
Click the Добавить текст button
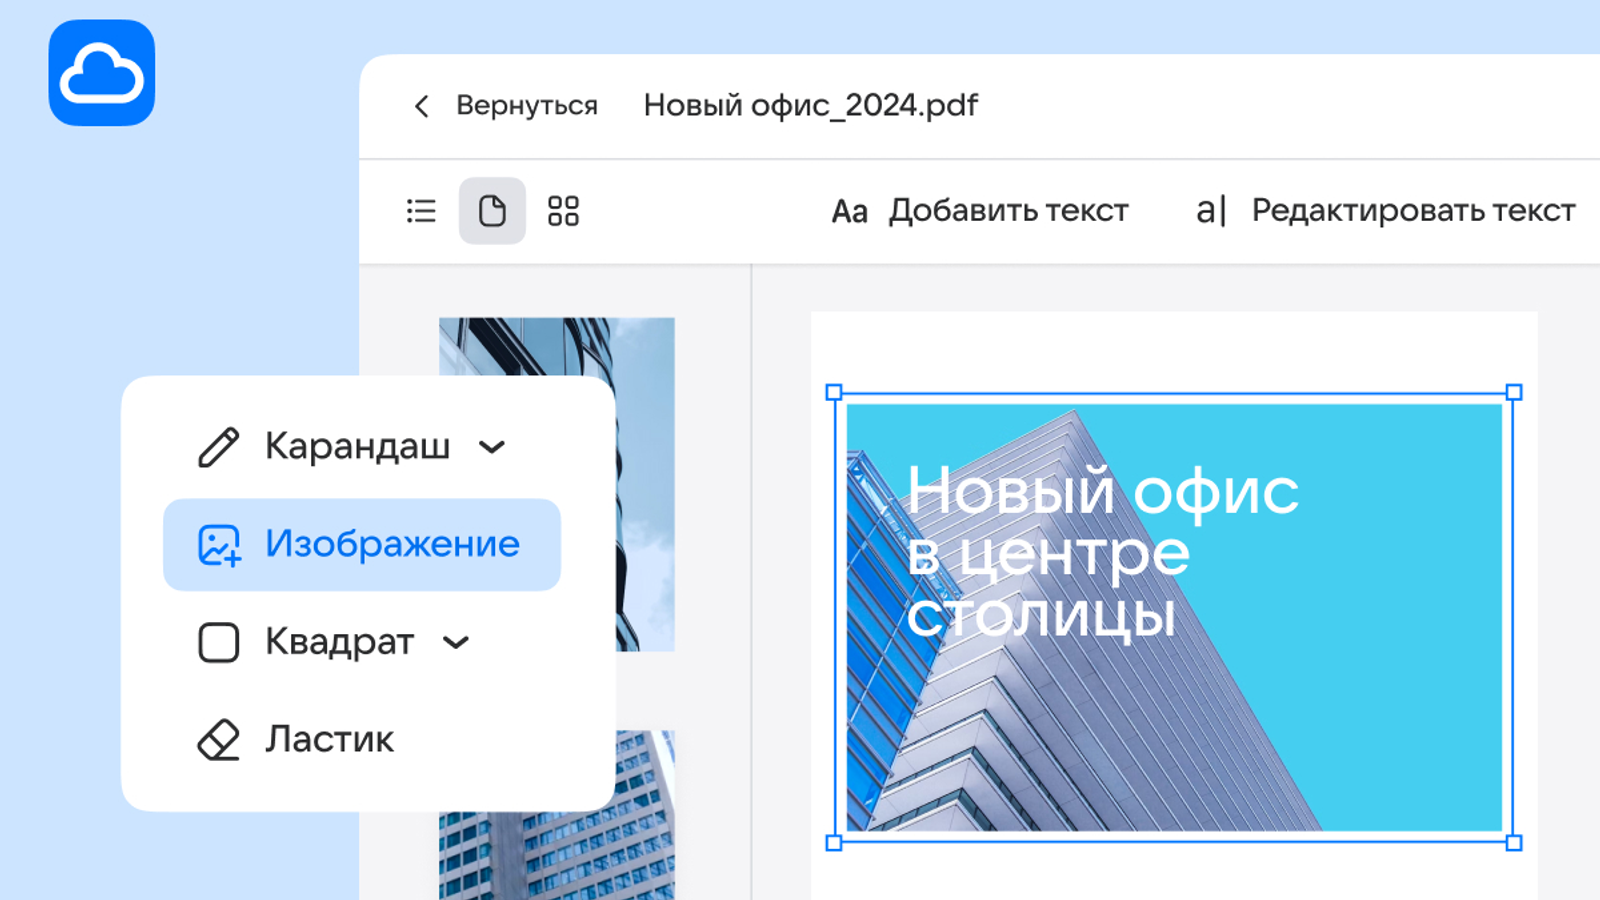1008,211
